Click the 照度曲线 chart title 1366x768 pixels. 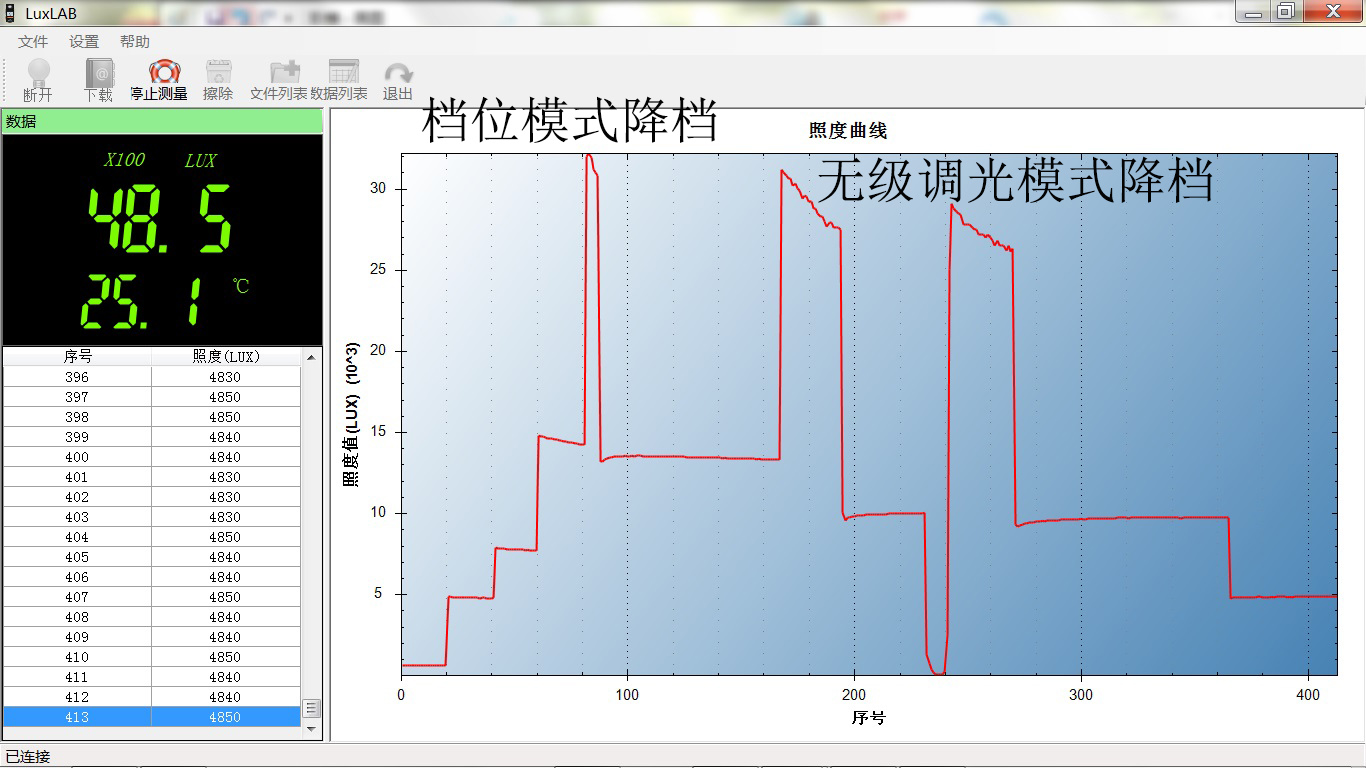(x=848, y=131)
